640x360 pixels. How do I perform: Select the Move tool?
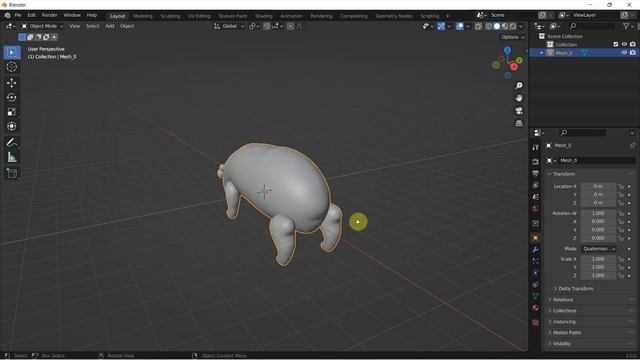(x=11, y=83)
